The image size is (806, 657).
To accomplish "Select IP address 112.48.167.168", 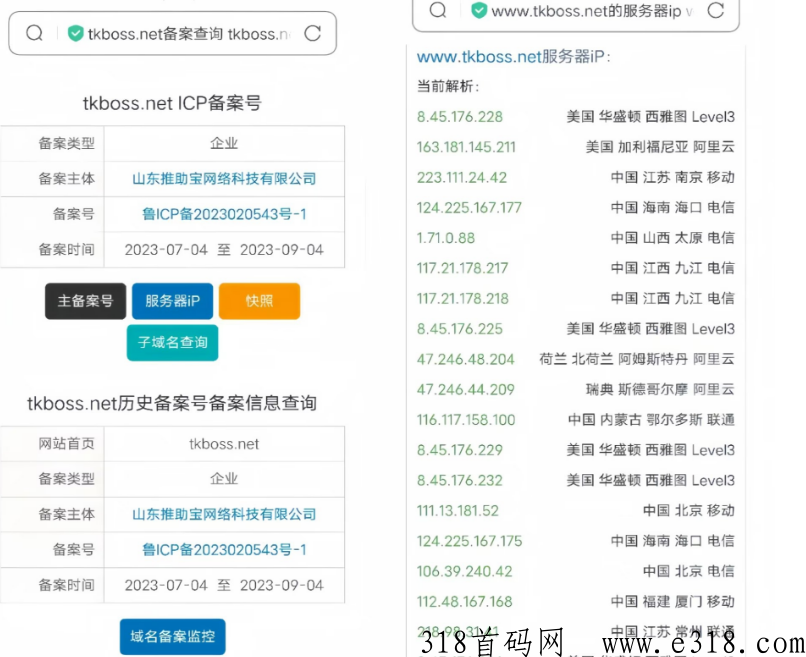I will point(464,602).
